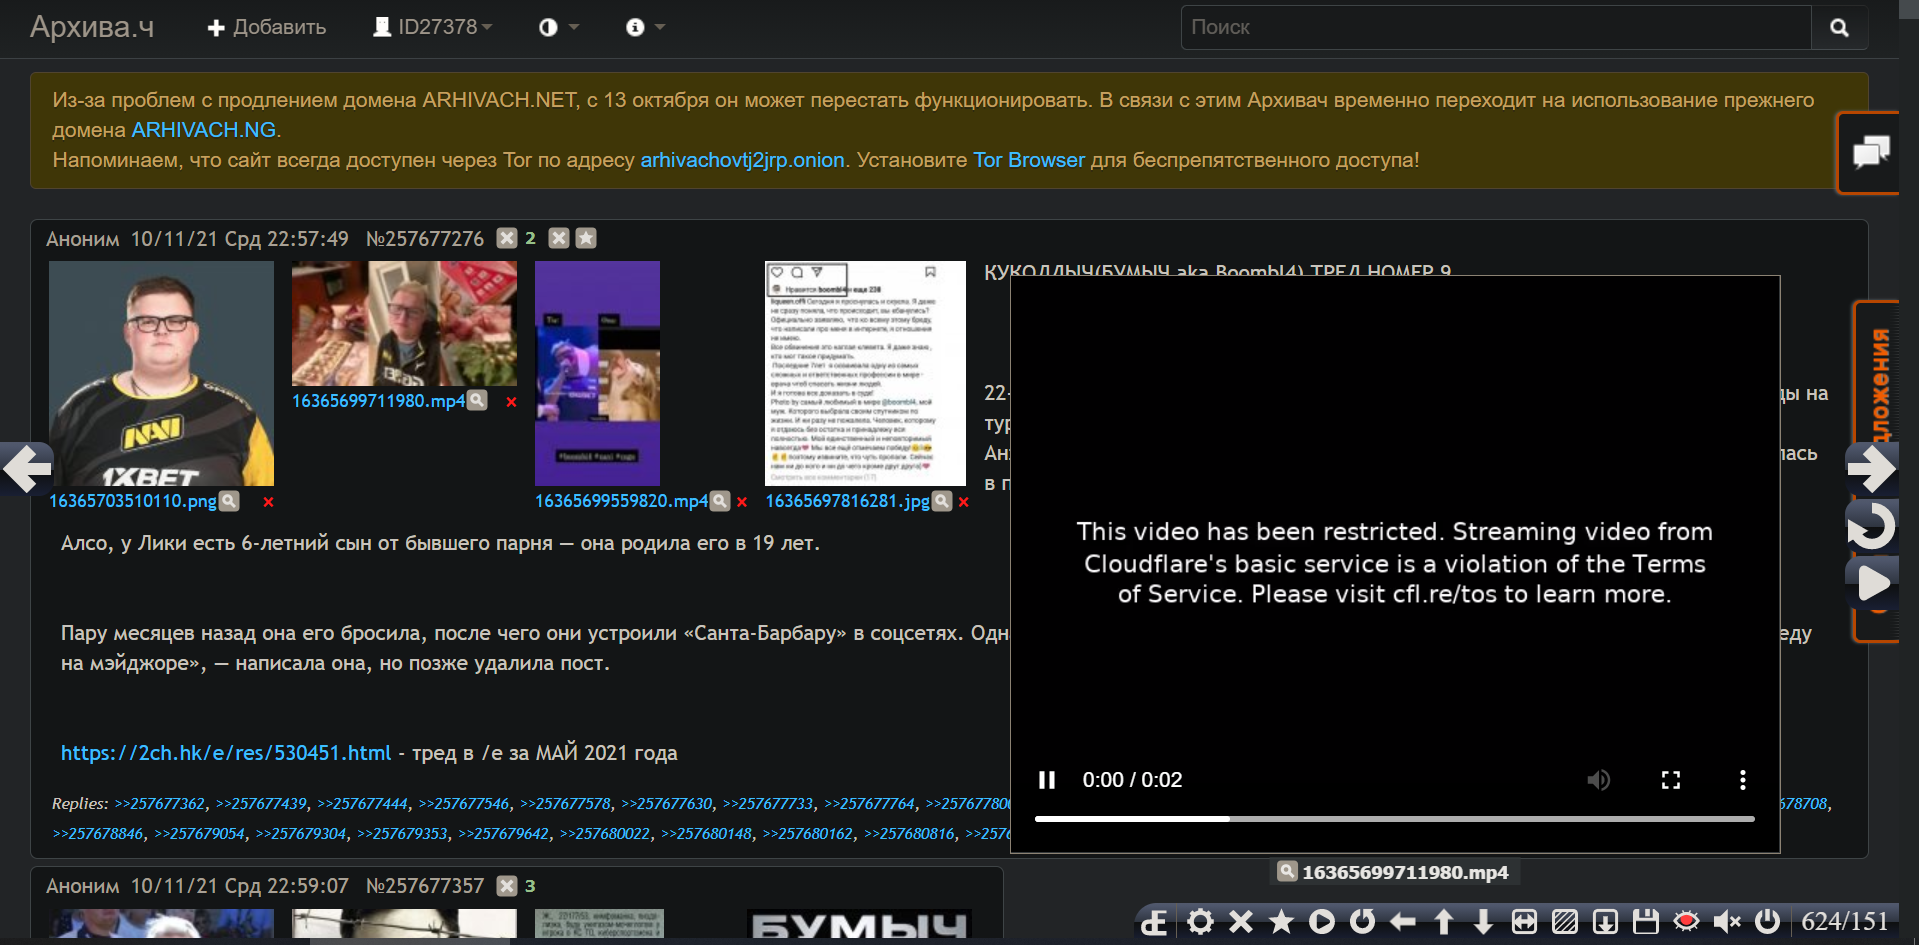Open reply link >>257678846

click(98, 834)
